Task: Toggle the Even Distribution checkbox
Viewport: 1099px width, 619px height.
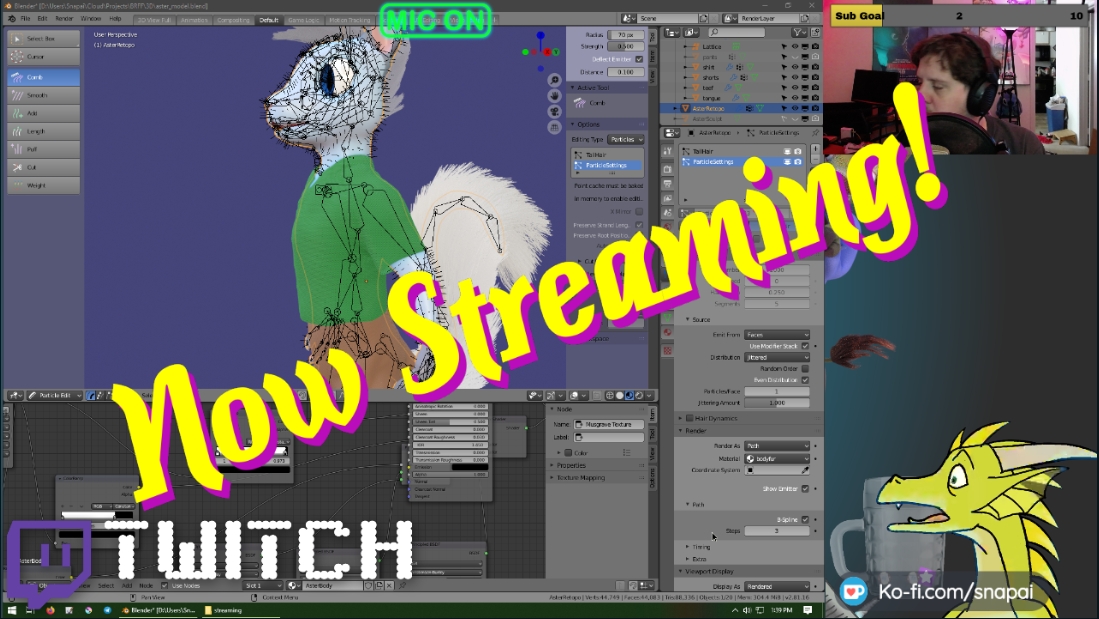Action: pos(805,379)
